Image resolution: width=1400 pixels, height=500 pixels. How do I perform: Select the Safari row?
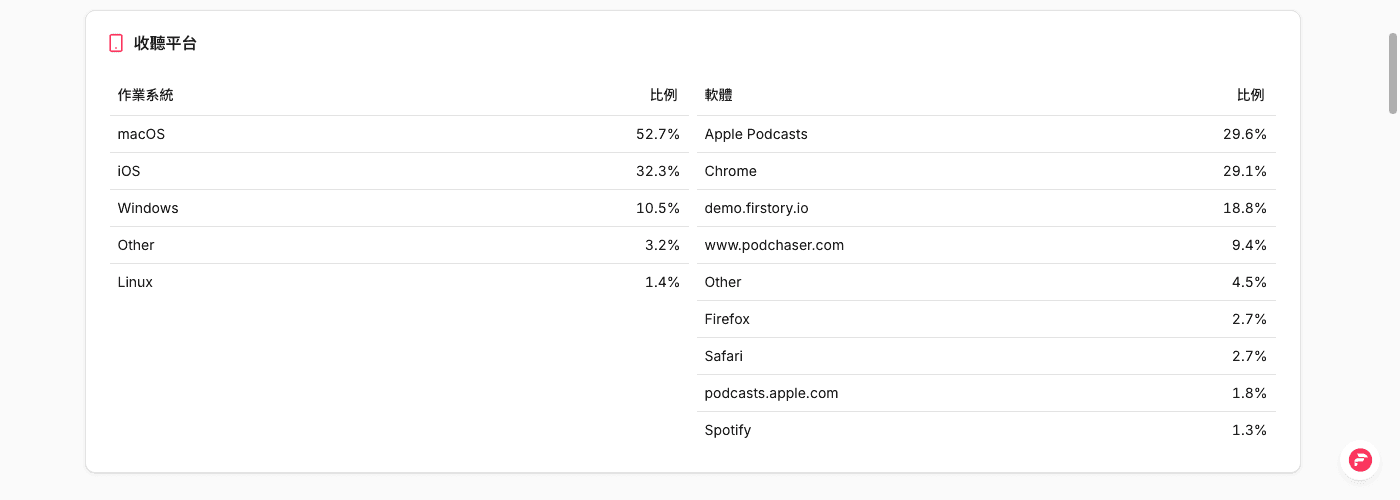986,356
